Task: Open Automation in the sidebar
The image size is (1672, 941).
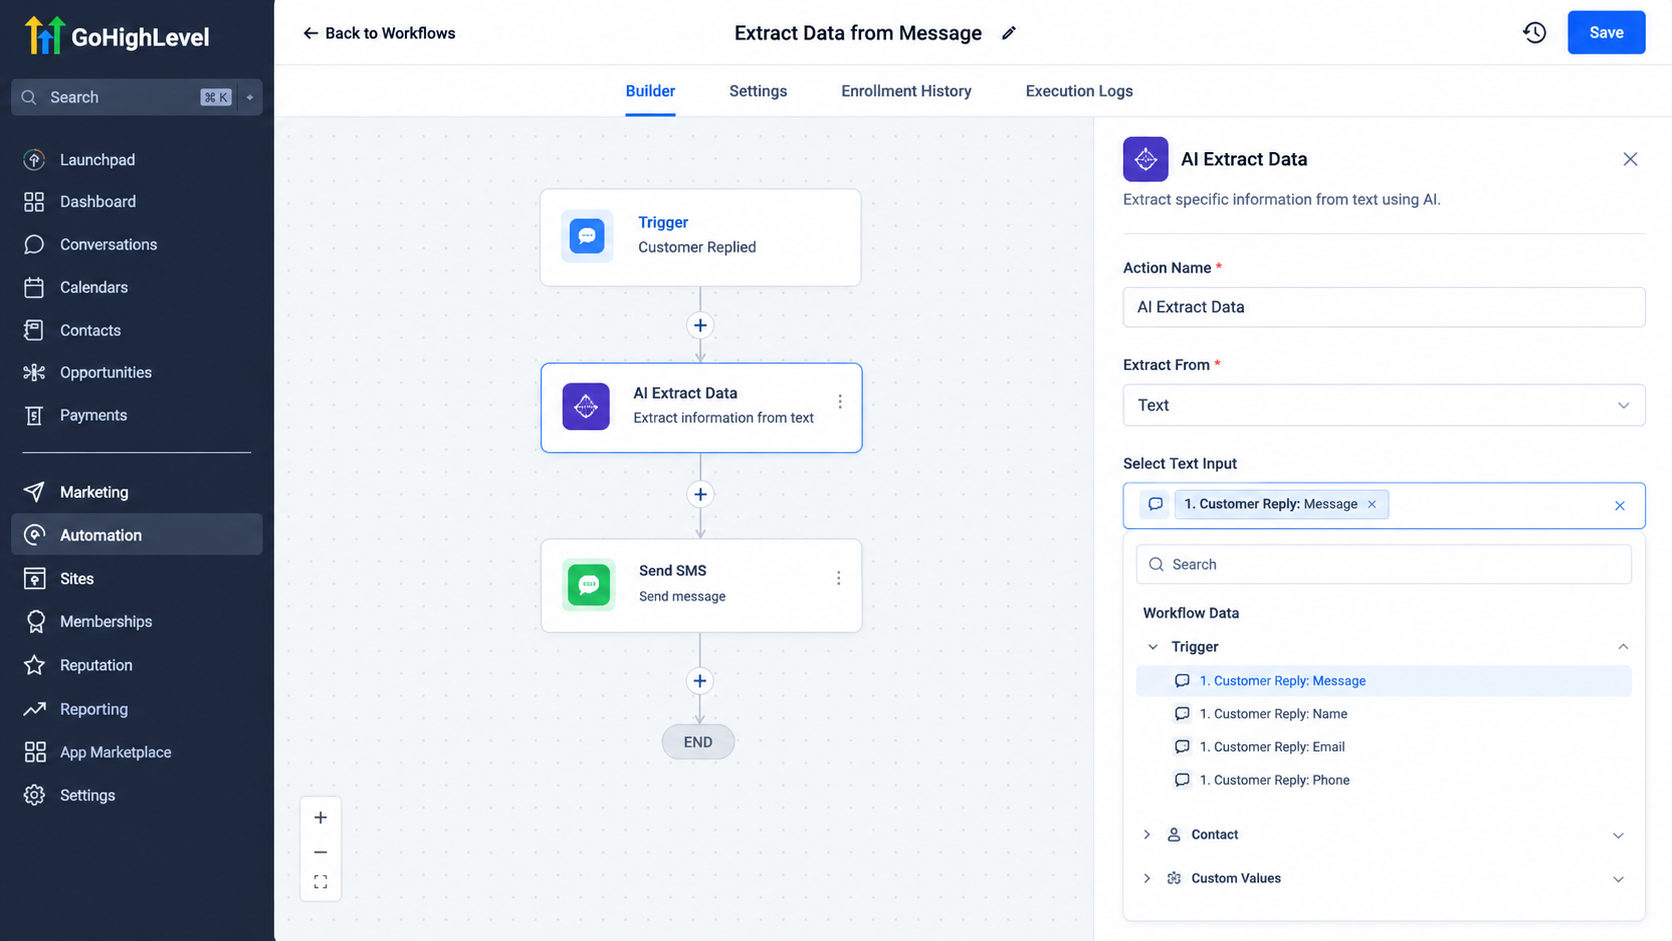Action: click(x=137, y=535)
